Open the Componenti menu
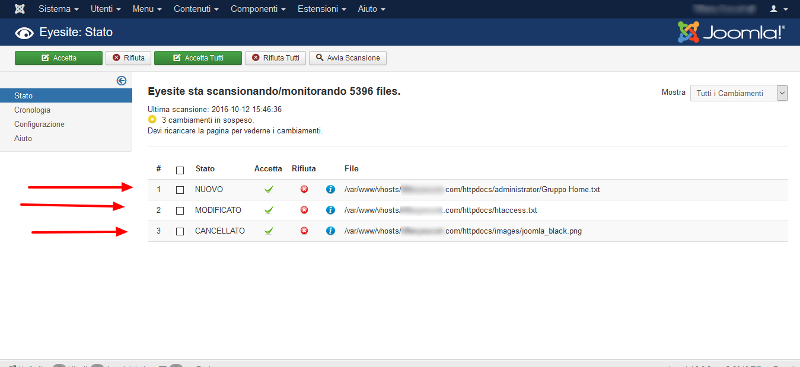Image resolution: width=800 pixels, height=367 pixels. tap(259, 9)
